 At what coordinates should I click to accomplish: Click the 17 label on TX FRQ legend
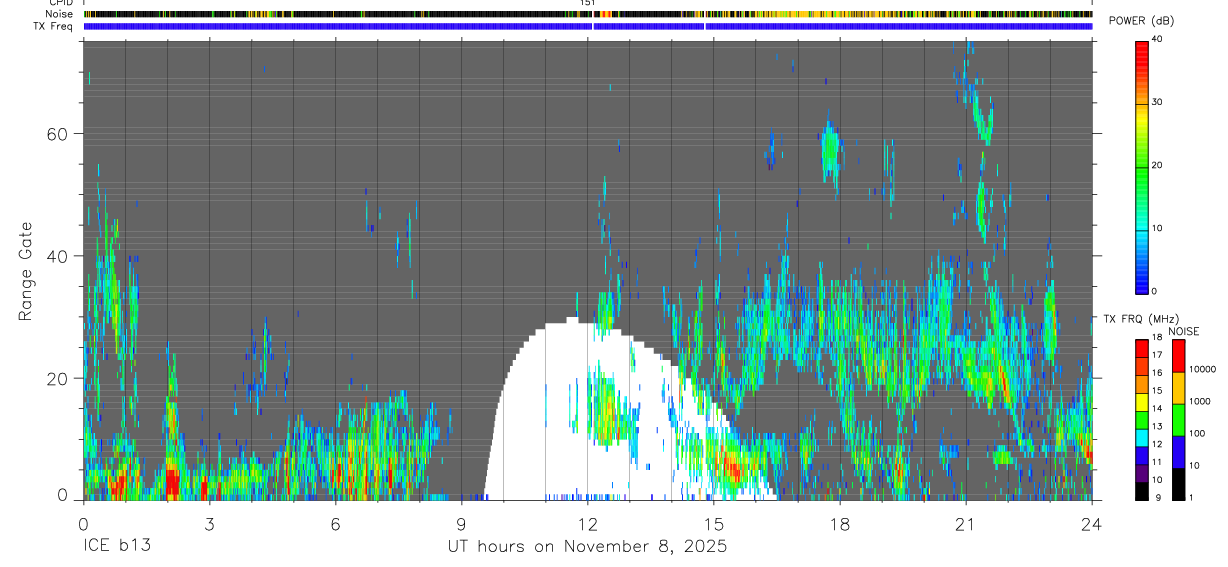coord(1157,355)
